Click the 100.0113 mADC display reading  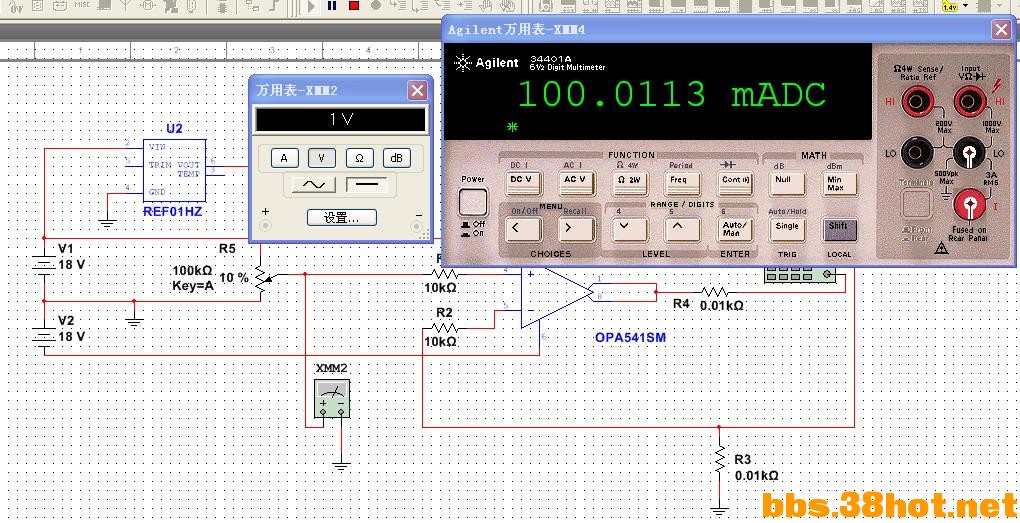[x=671, y=95]
